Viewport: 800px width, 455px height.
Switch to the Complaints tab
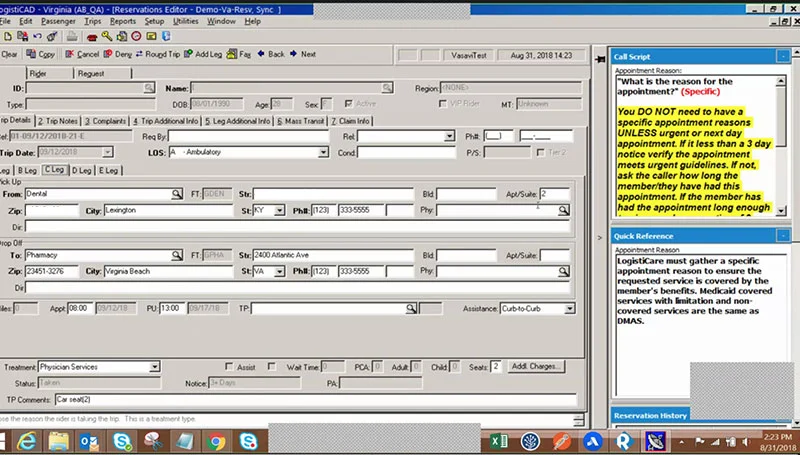(x=106, y=121)
